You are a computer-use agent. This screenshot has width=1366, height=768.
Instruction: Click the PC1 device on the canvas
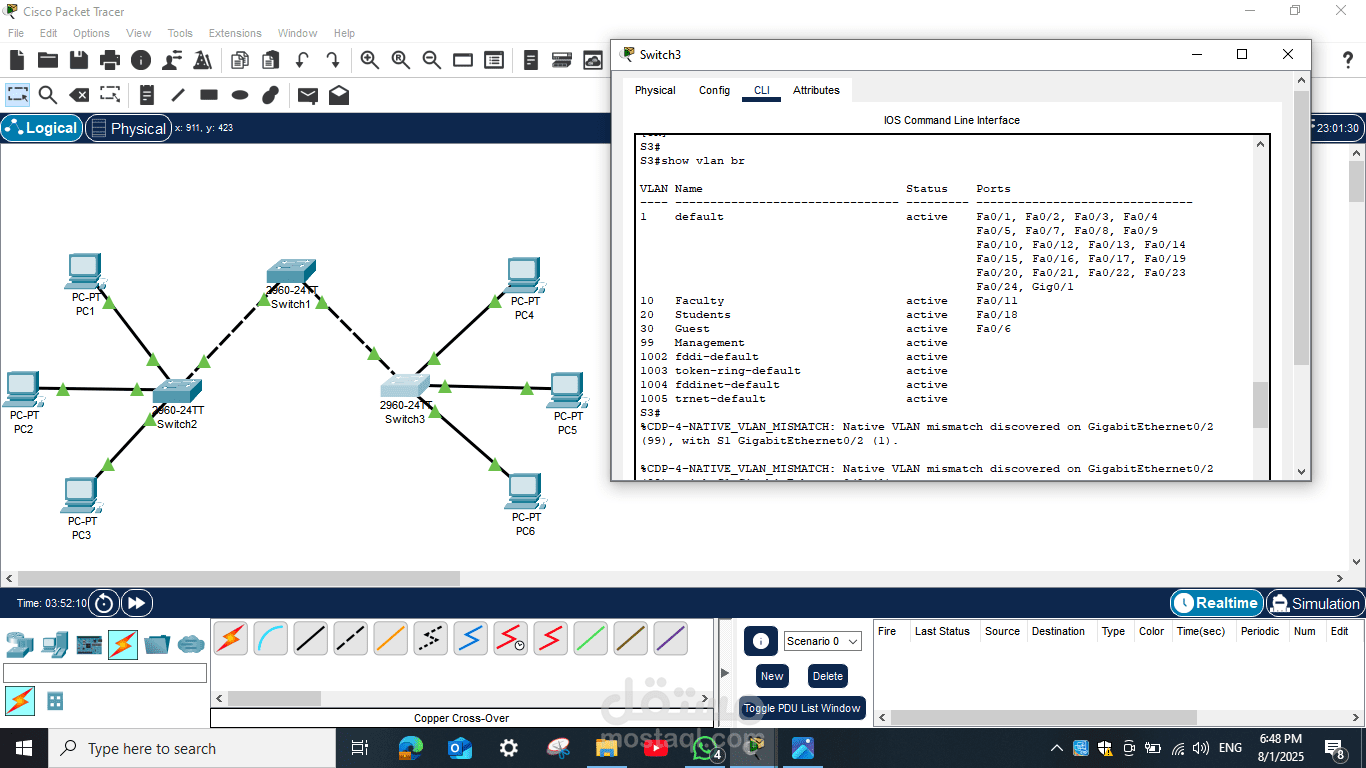(85, 270)
